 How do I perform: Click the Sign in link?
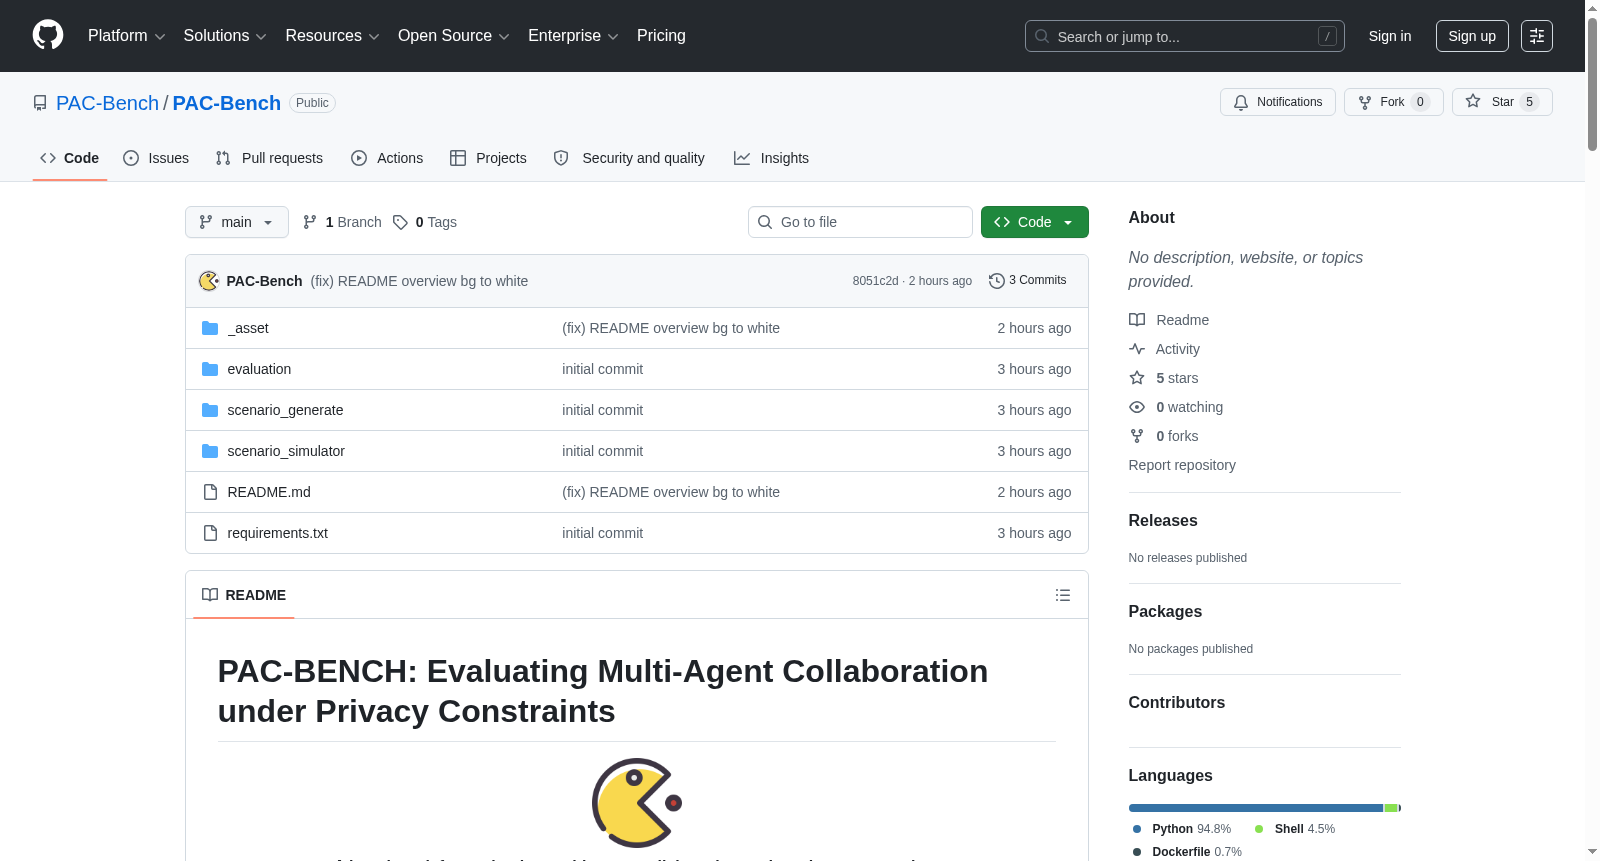(1390, 36)
